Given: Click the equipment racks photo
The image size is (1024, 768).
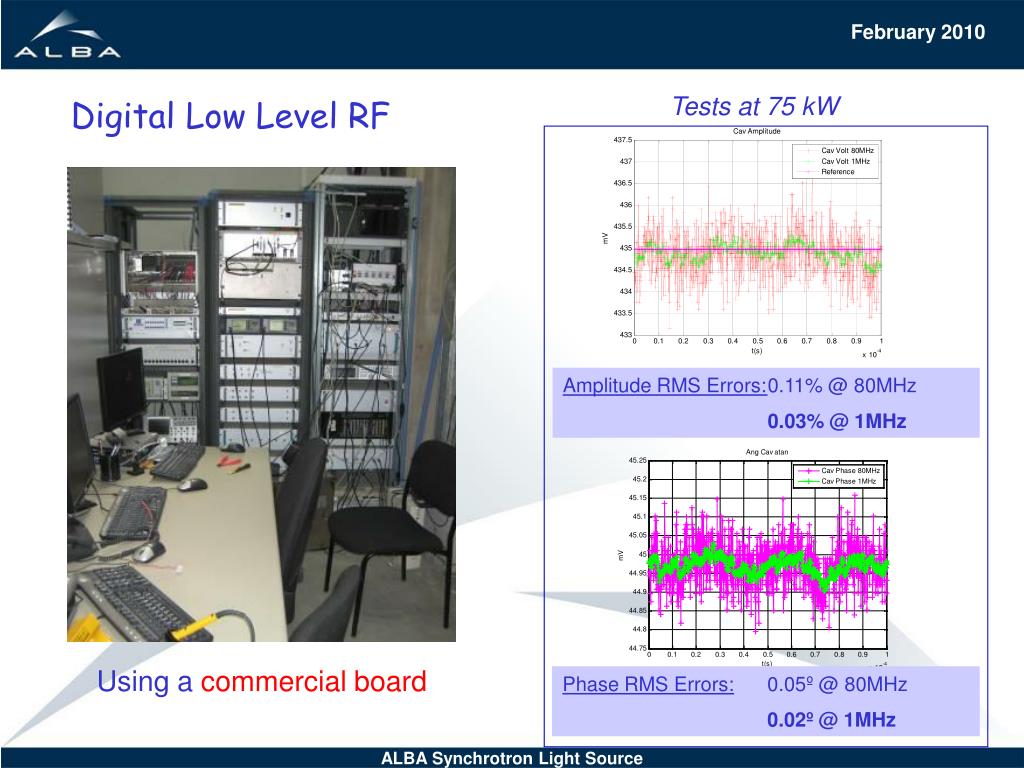Looking at the screenshot, I should pos(261,404).
